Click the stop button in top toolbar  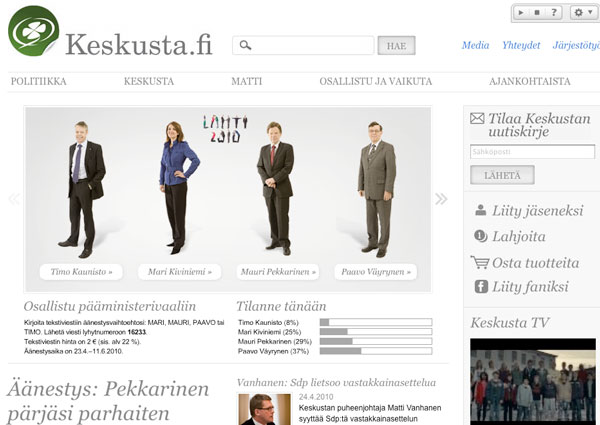click(537, 12)
